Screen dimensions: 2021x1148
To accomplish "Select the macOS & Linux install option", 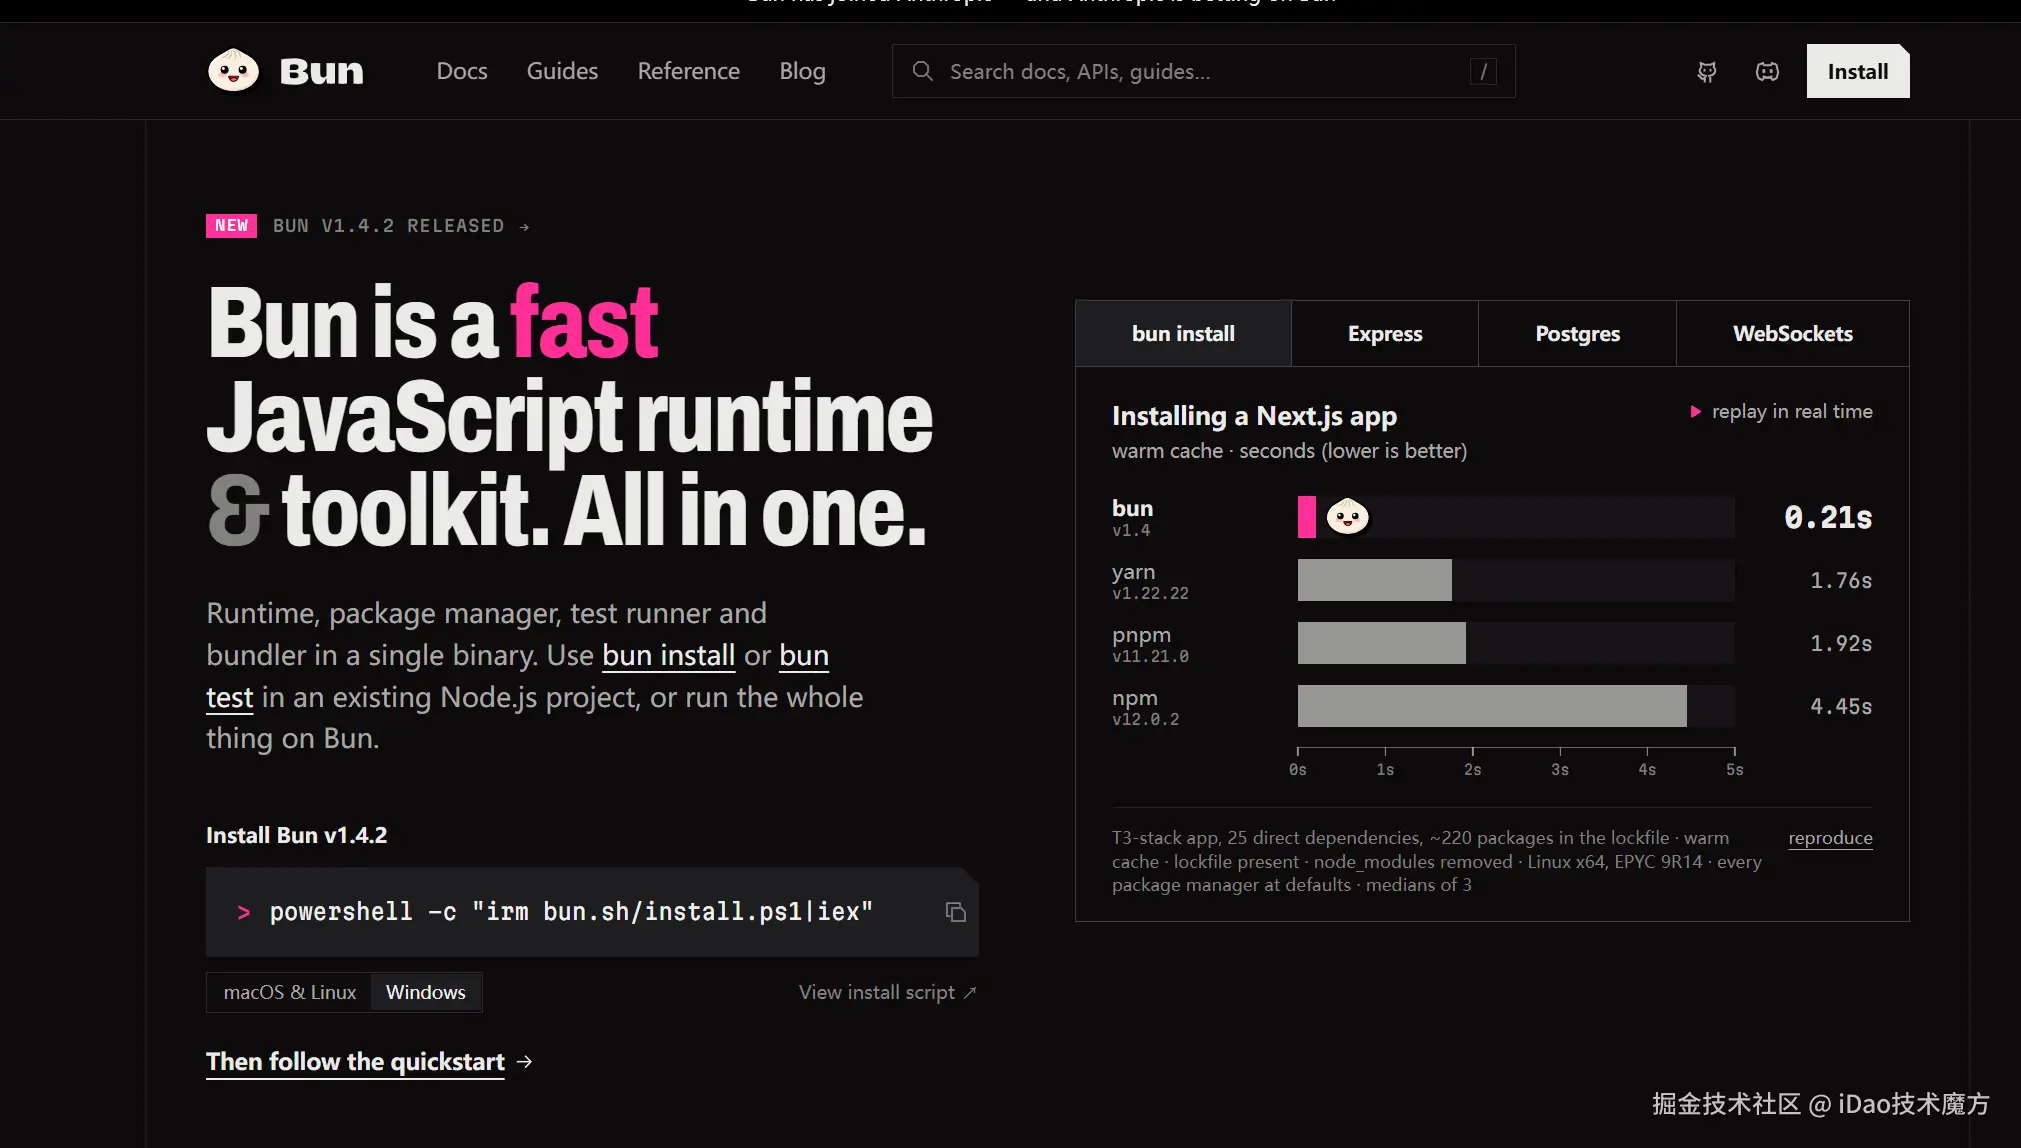I will click(x=289, y=992).
